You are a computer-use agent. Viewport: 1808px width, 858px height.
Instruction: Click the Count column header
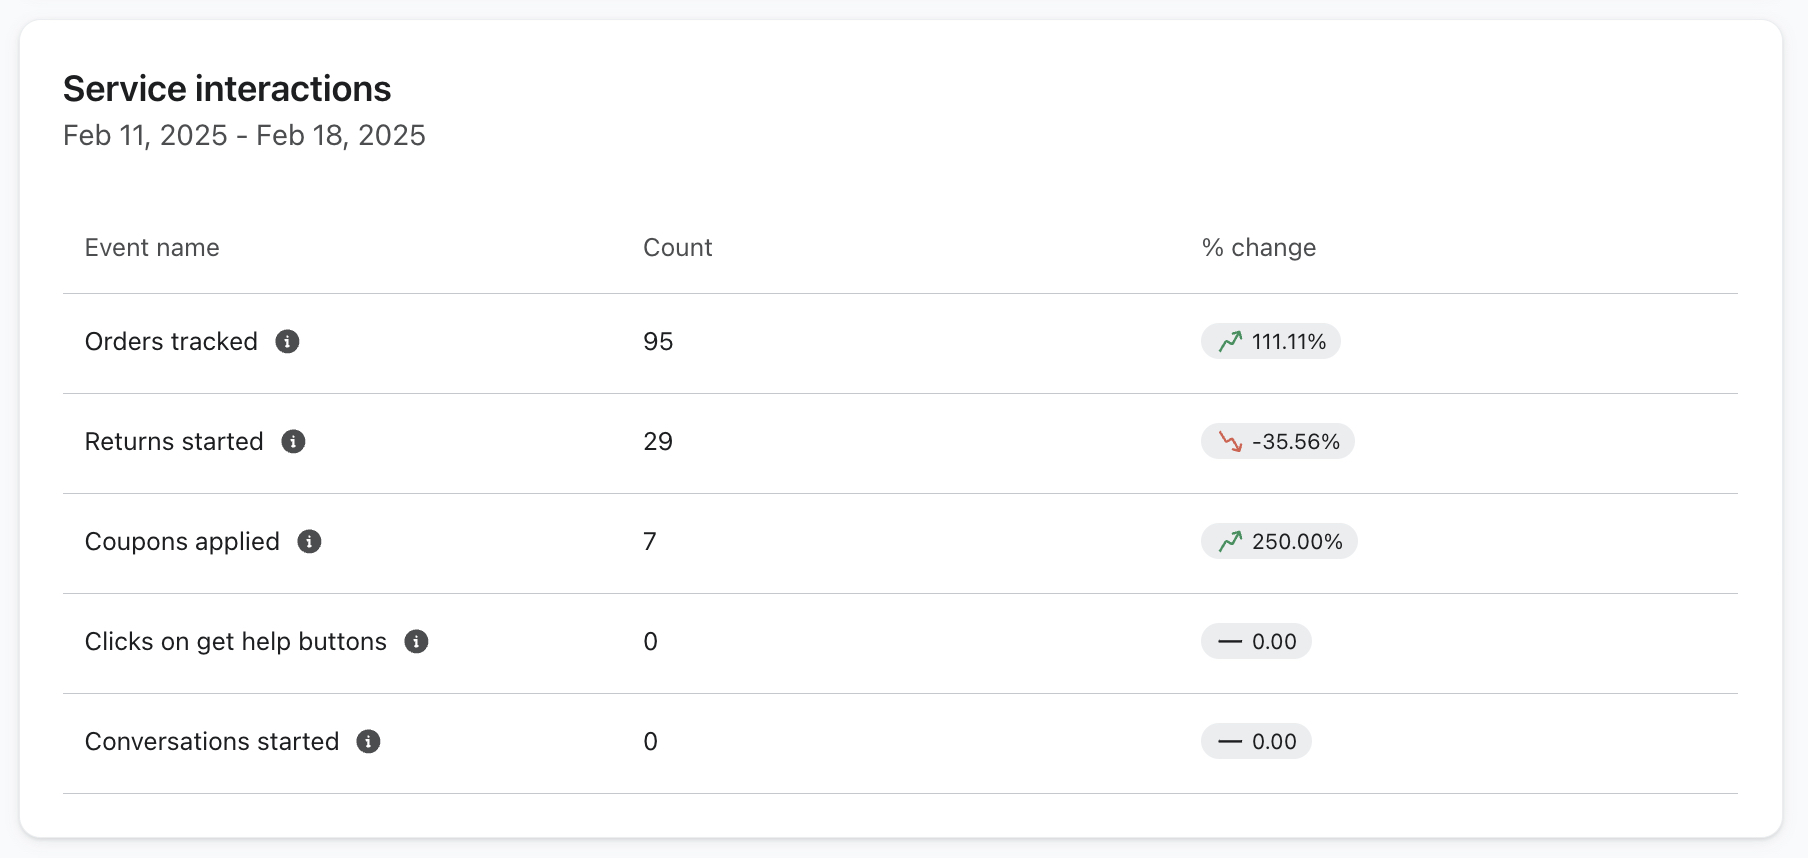click(x=677, y=247)
